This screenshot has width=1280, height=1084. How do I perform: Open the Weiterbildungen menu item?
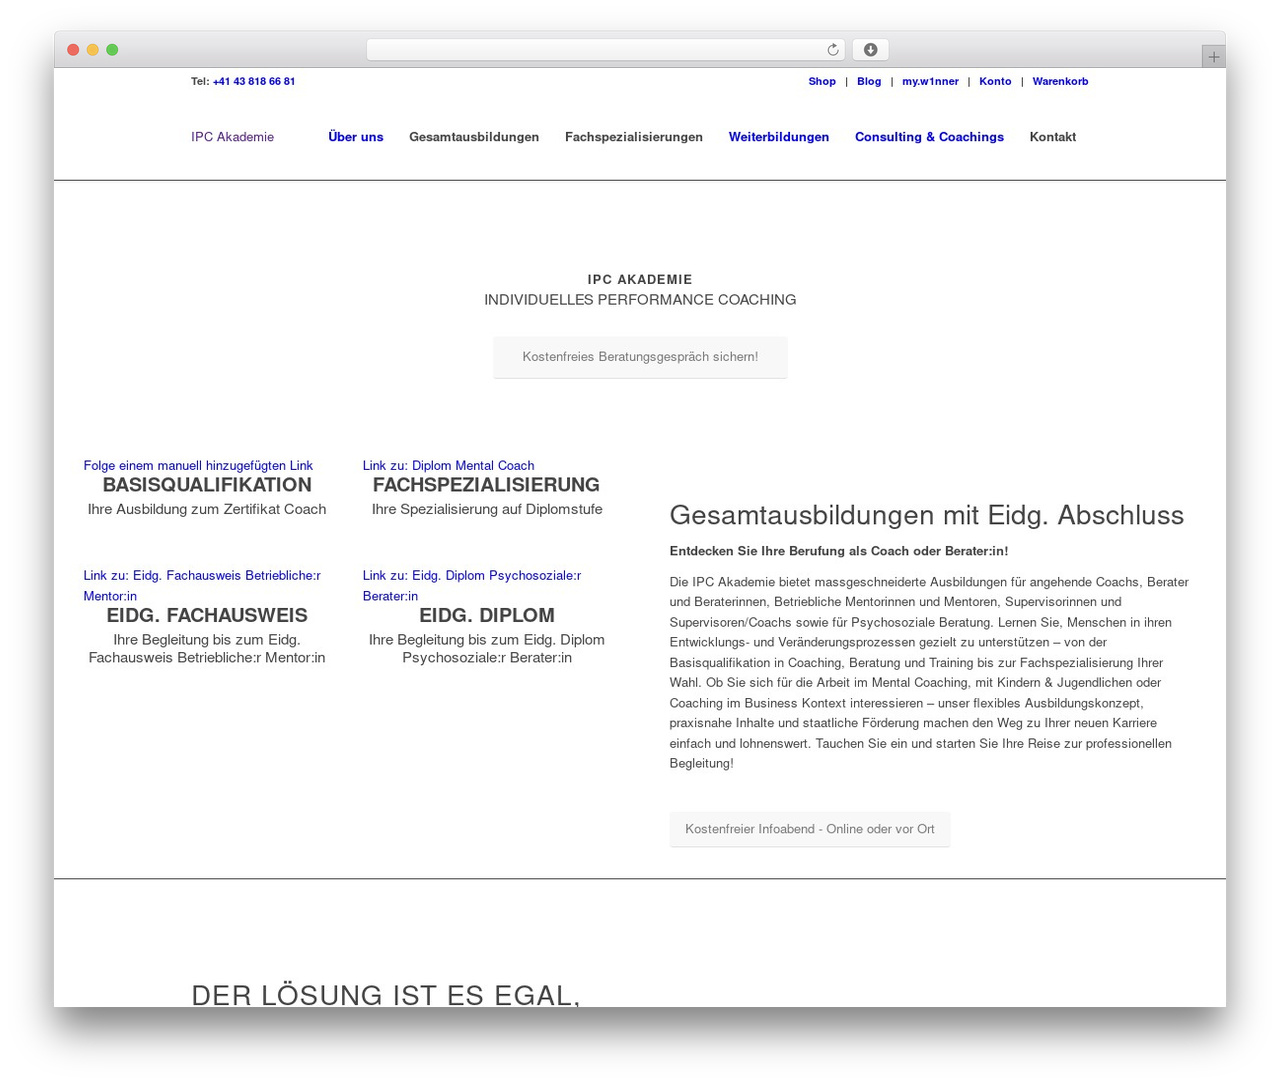pyautogui.click(x=779, y=137)
